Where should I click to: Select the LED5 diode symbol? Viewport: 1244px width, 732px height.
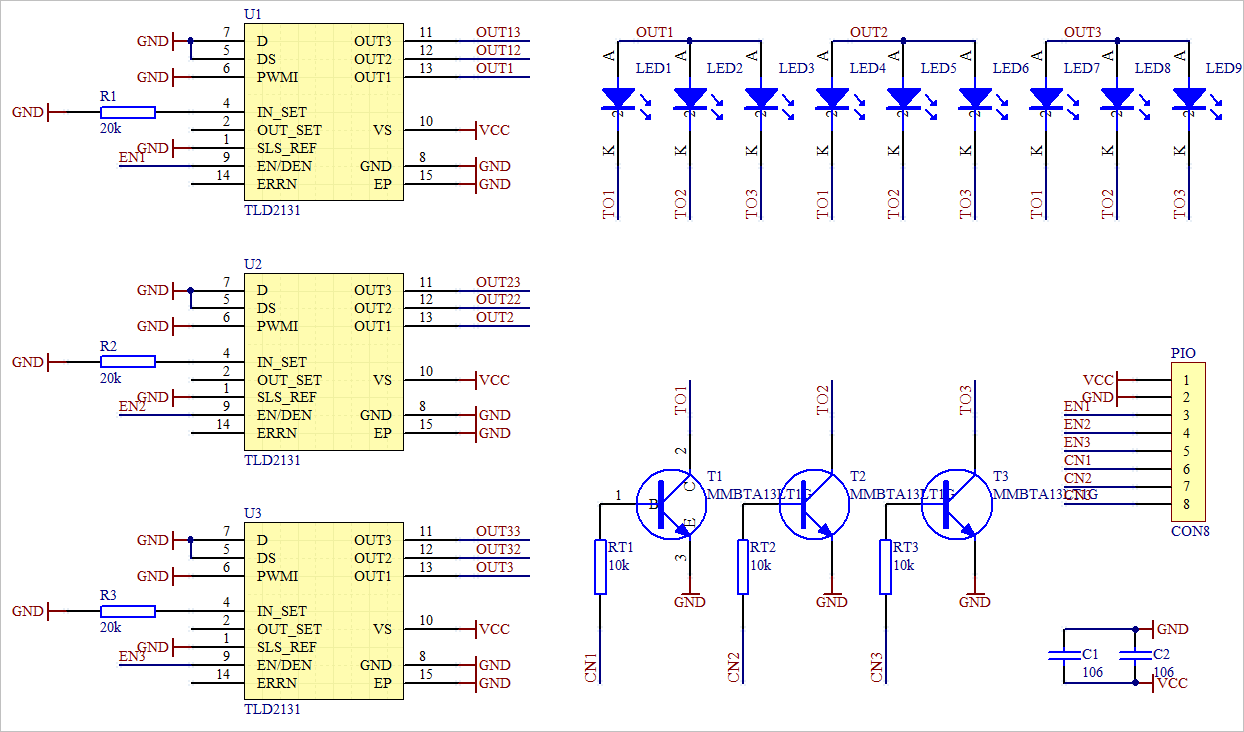pyautogui.click(x=904, y=100)
